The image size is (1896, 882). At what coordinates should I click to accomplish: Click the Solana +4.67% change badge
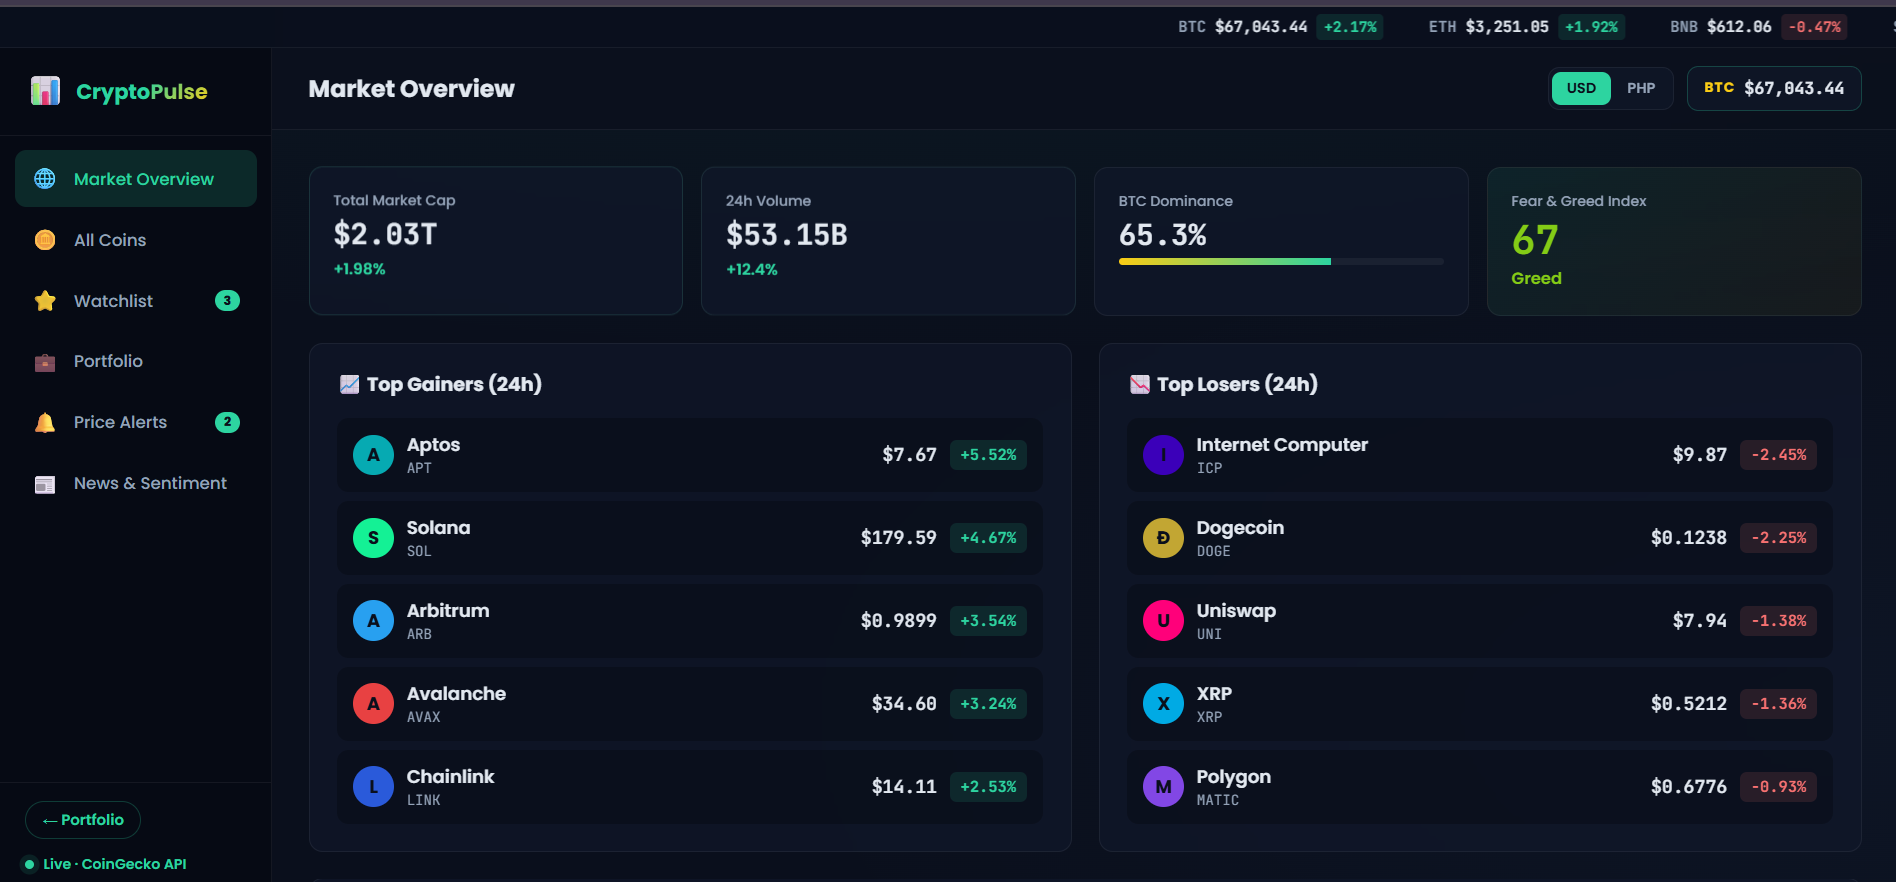(x=988, y=538)
